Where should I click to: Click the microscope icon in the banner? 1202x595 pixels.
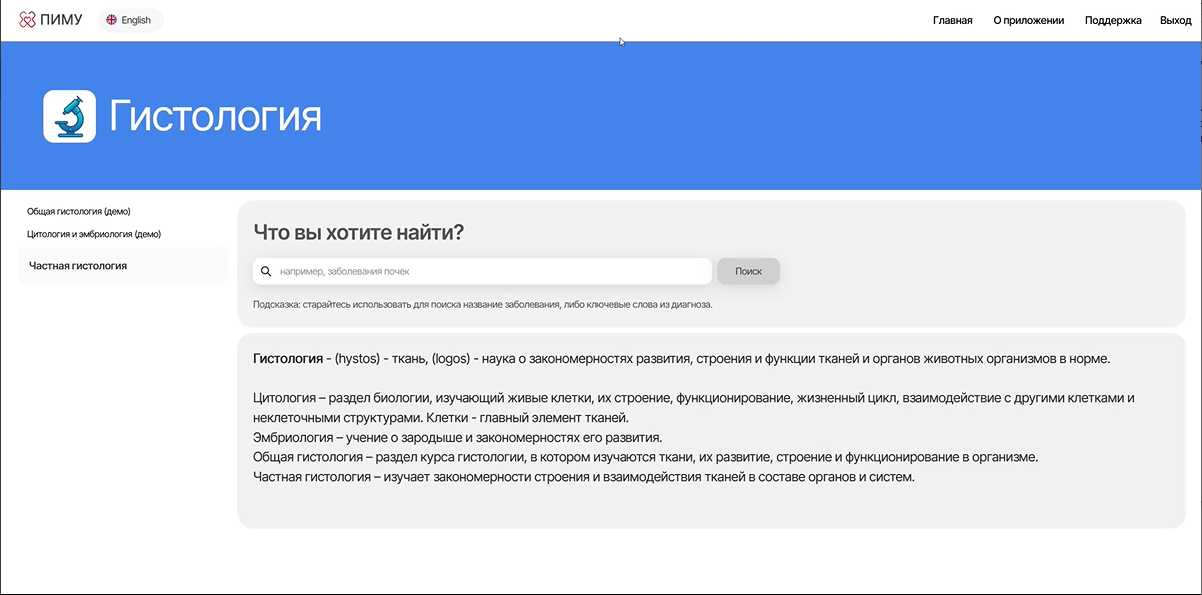[70, 116]
